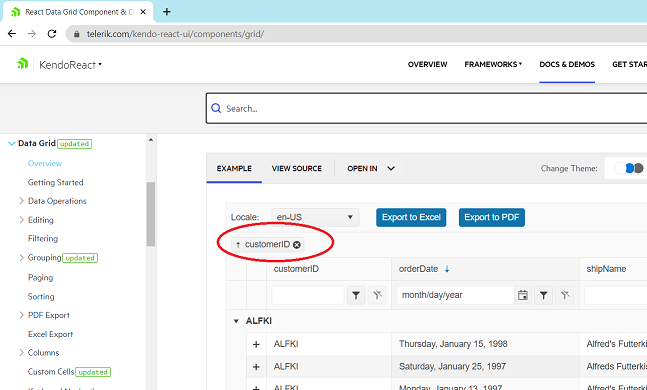Open Custom Cells sidebar link

click(51, 371)
